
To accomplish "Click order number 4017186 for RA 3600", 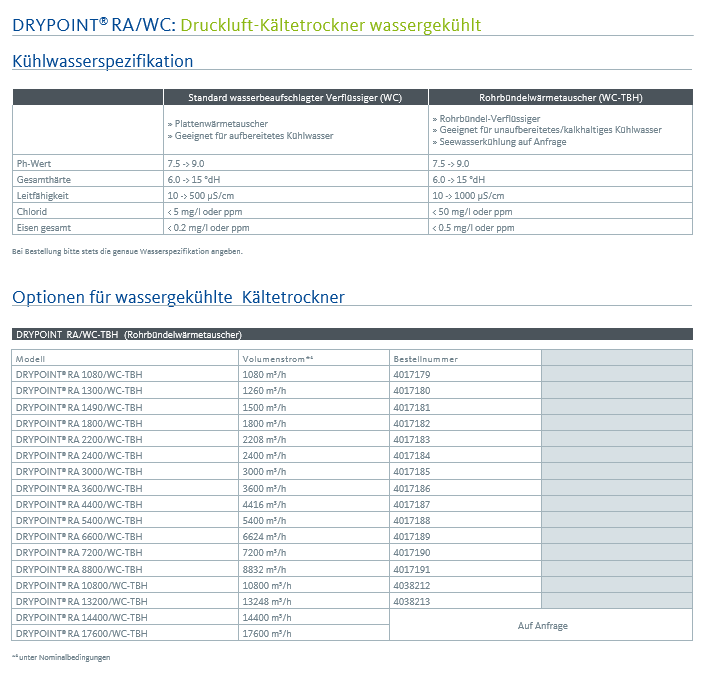I will pyautogui.click(x=412, y=487).
